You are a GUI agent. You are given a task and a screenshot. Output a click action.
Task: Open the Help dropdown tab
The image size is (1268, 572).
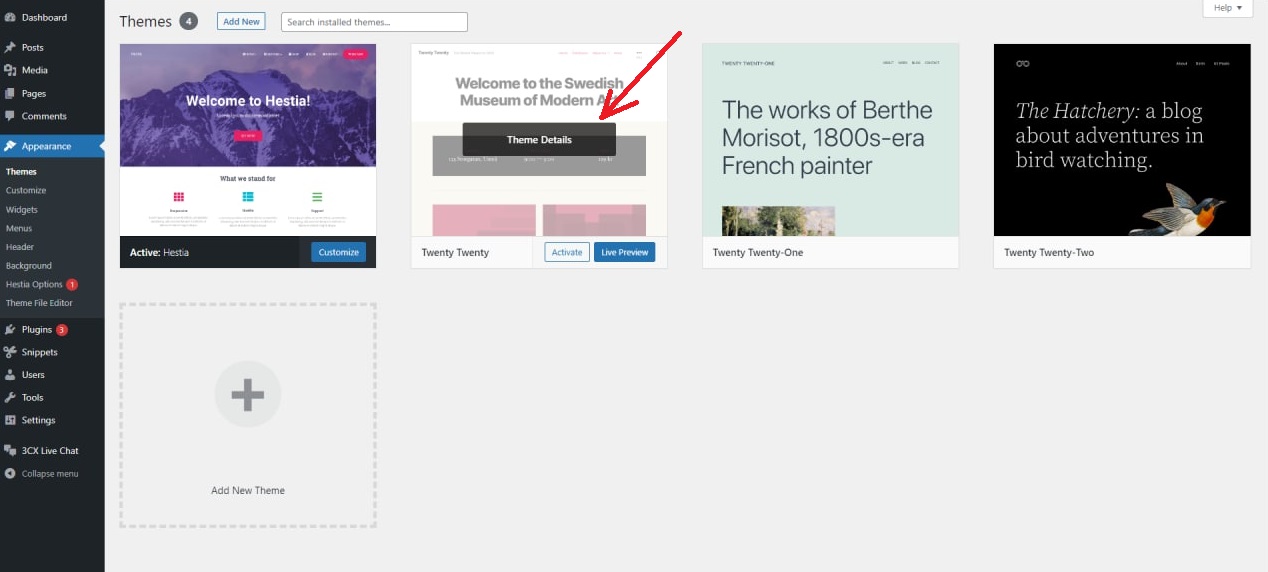[1227, 8]
